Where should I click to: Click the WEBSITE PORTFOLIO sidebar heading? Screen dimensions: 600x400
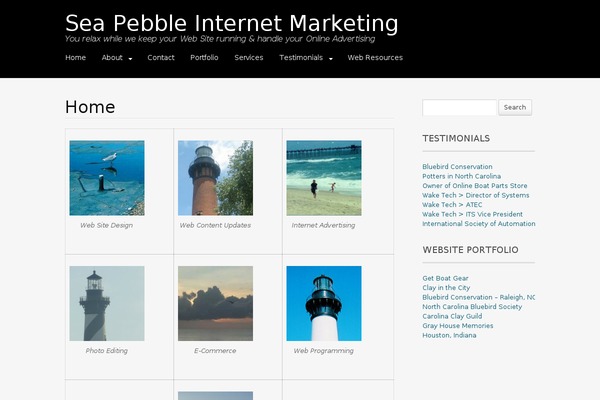[x=470, y=250]
